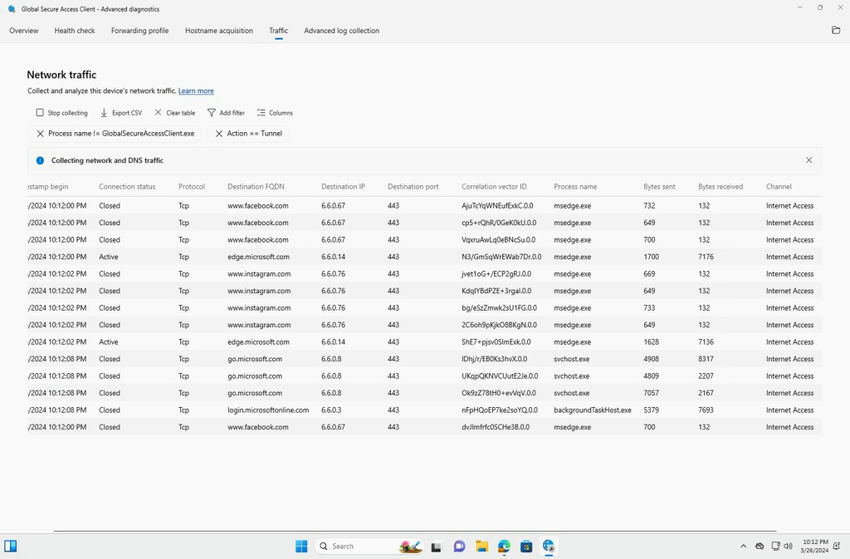Switch to the Health check tab

[x=74, y=30]
